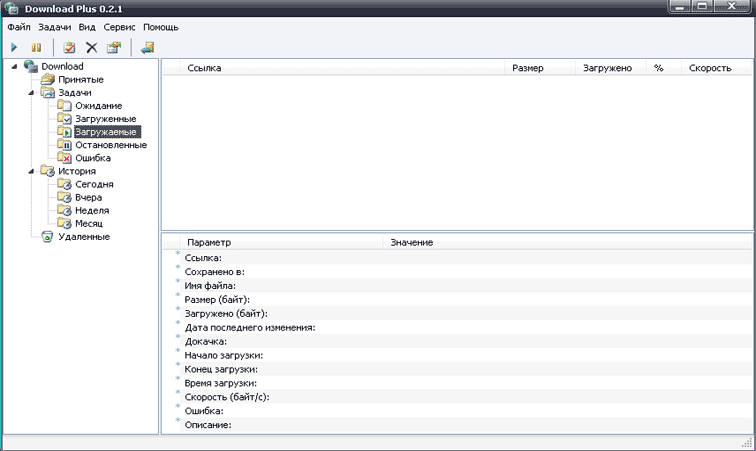Viewport: 756px width, 451px height.
Task: Collapse the Download root tree node
Action: pyautogui.click(x=14, y=66)
